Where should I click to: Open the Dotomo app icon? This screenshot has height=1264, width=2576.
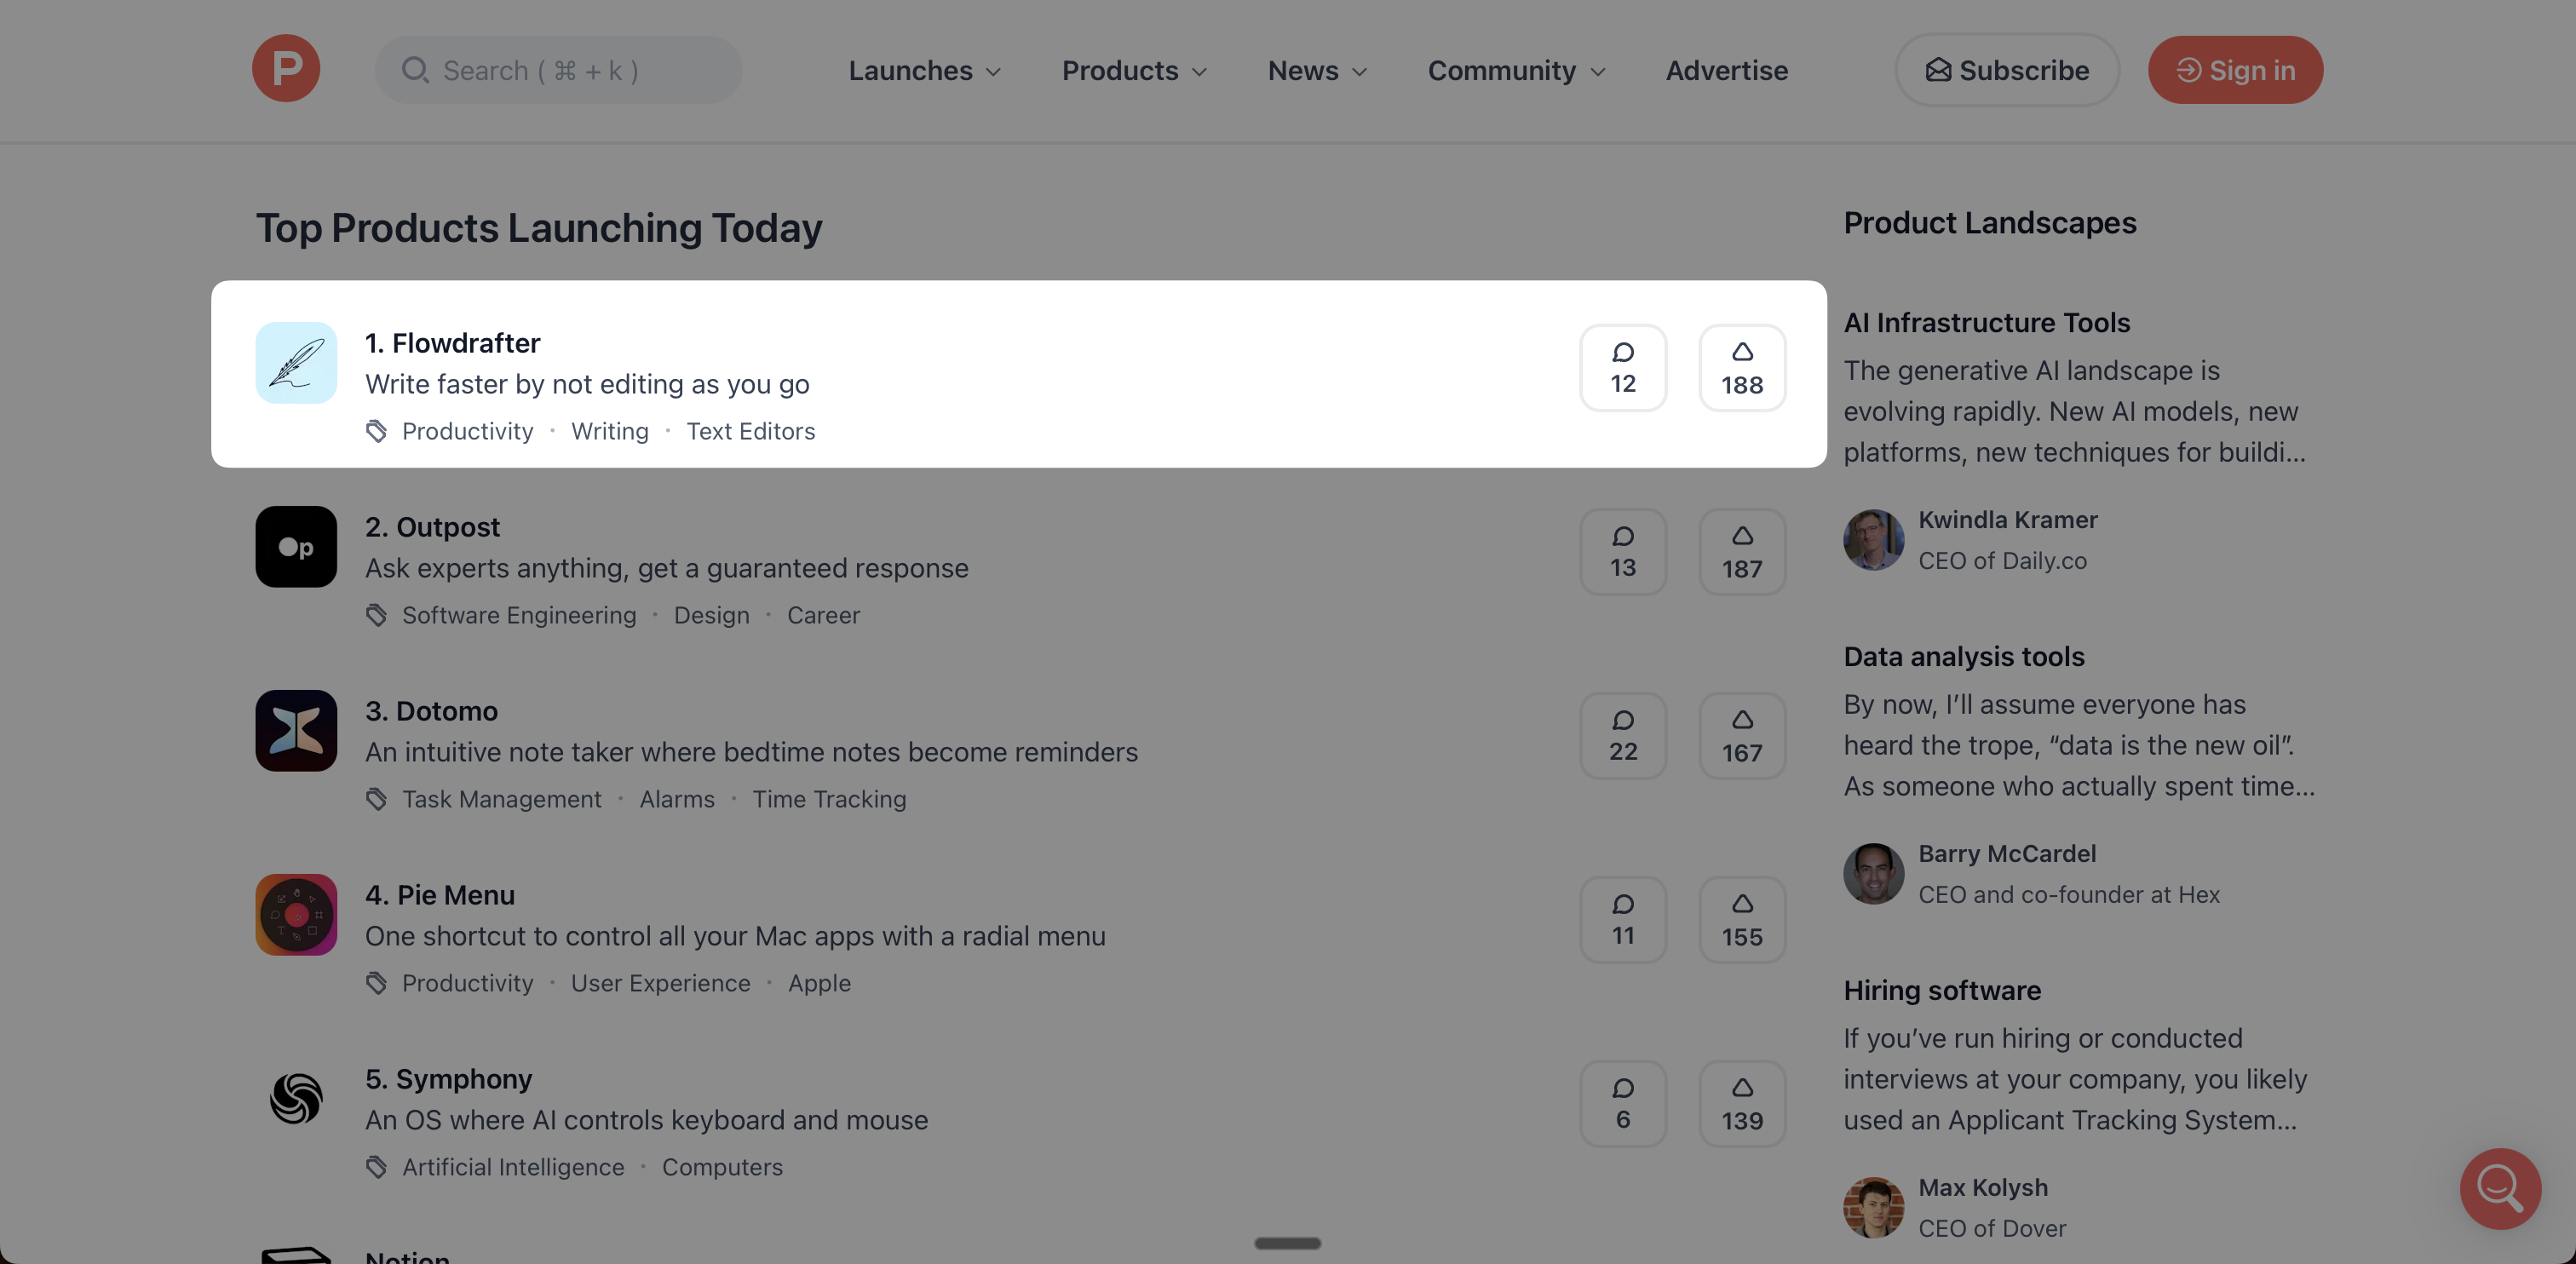point(296,731)
